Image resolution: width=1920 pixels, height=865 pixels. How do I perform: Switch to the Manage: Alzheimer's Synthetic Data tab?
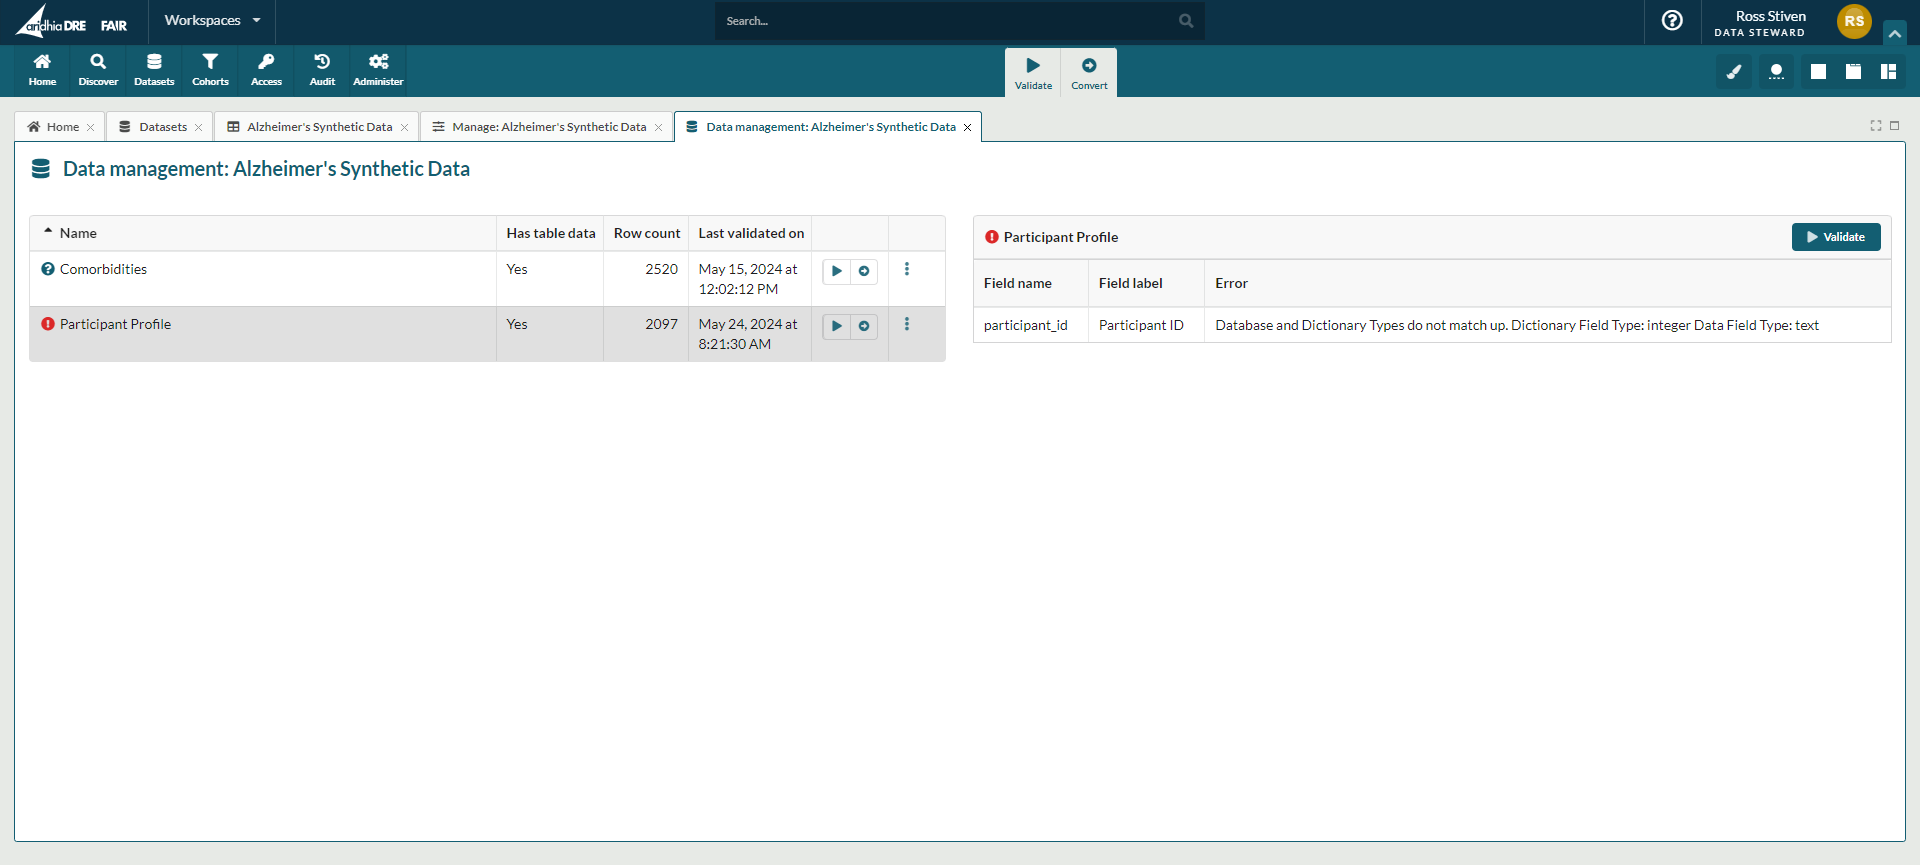pos(548,127)
